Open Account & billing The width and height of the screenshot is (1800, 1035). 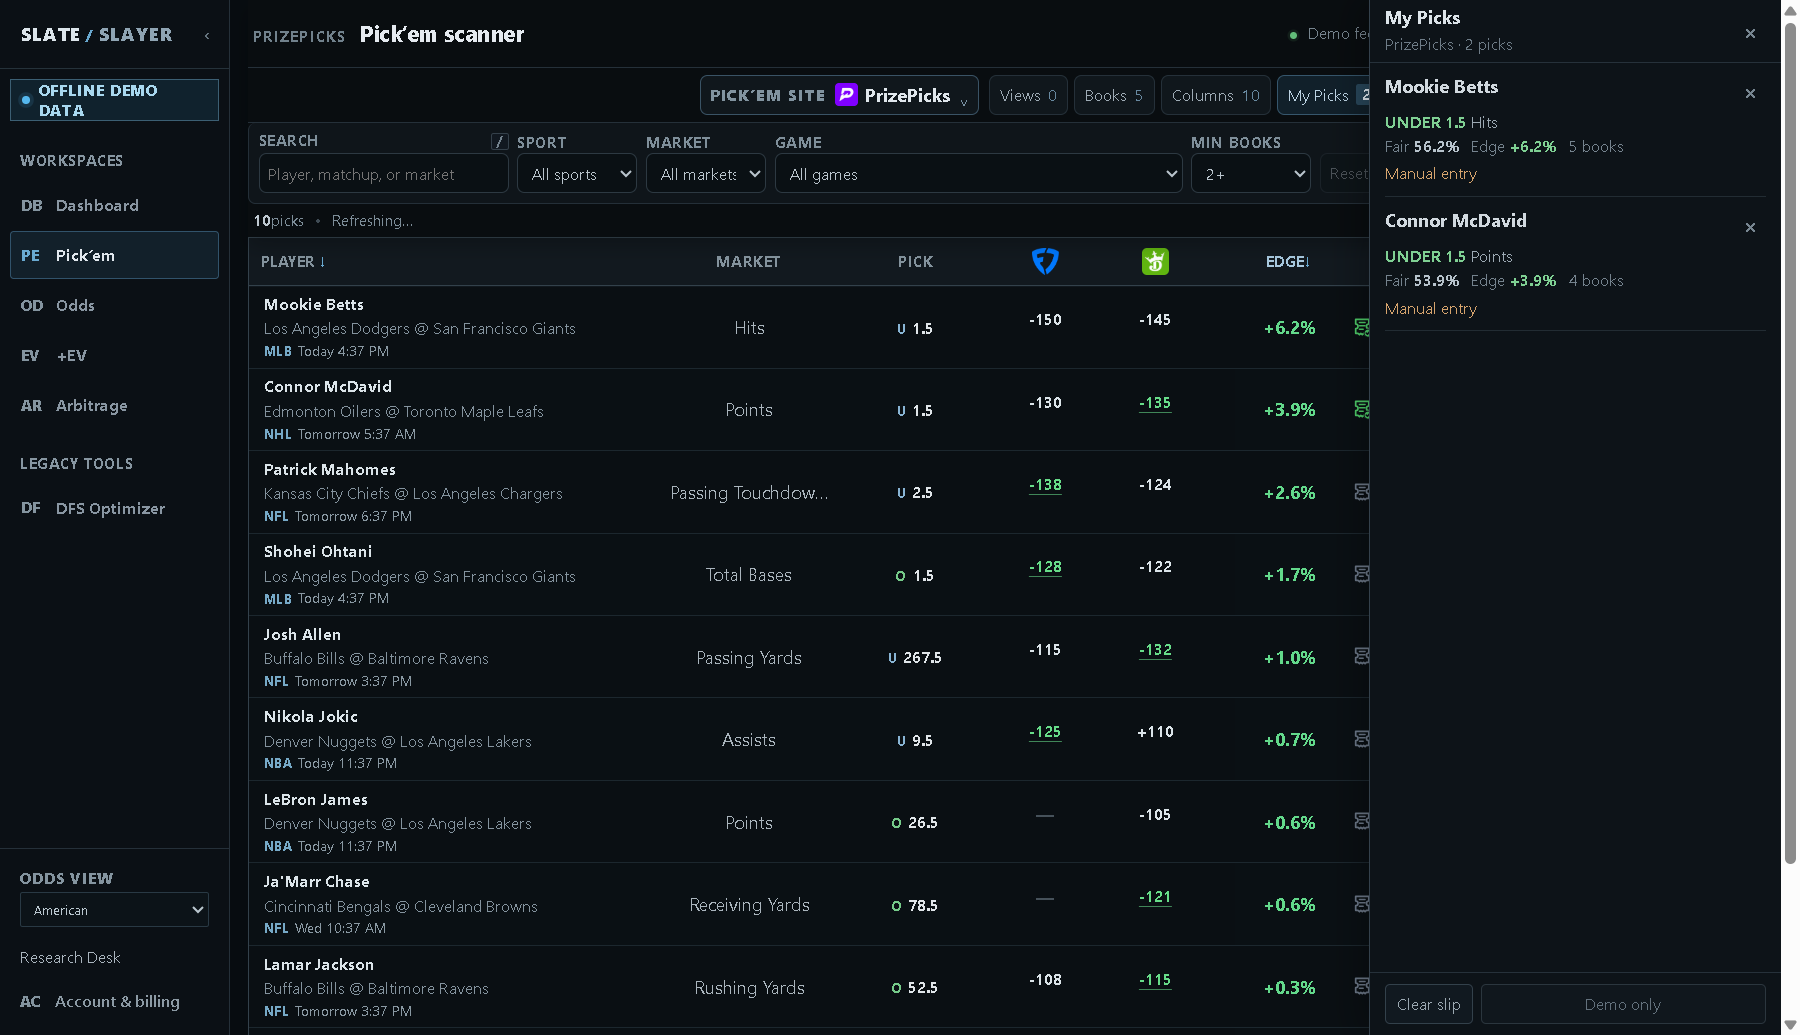[x=114, y=1001]
